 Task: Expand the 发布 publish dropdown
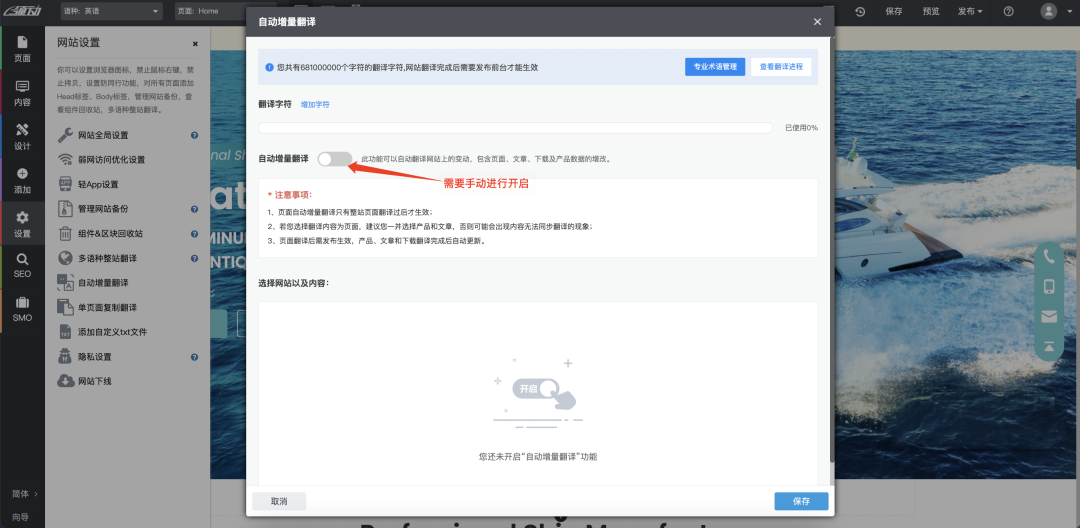coord(970,11)
